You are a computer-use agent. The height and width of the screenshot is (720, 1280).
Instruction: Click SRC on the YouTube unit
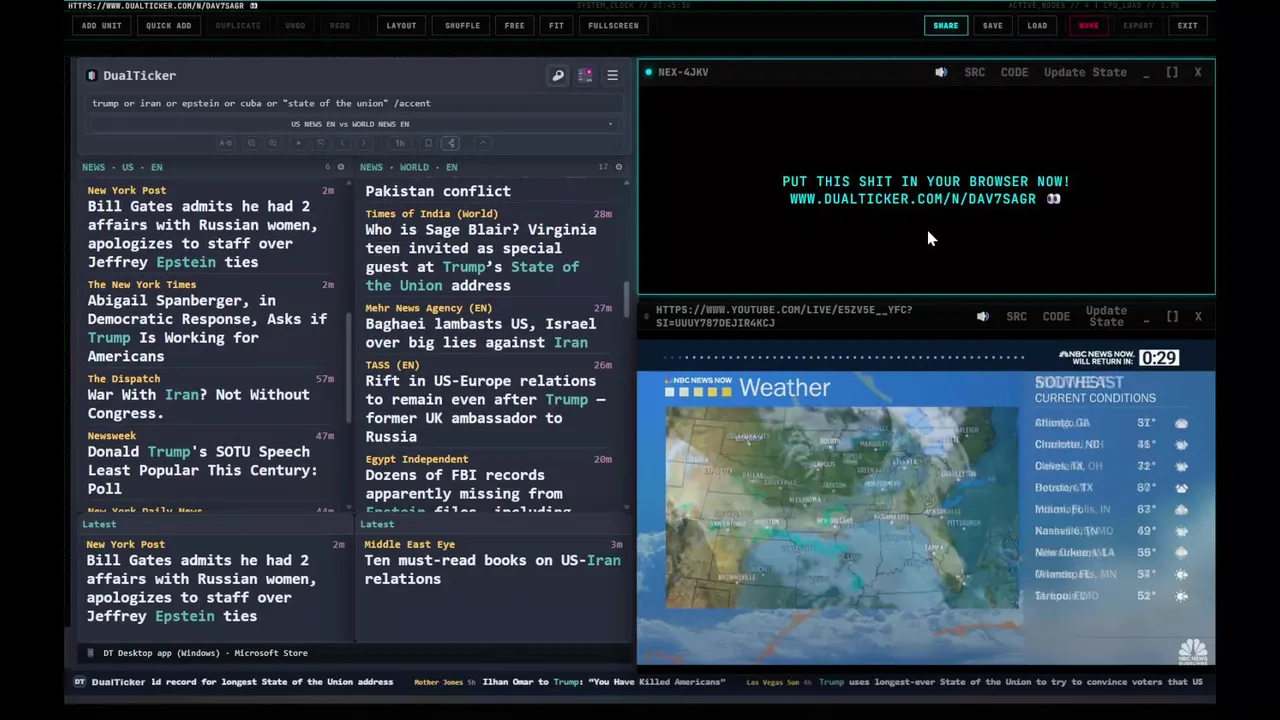pyautogui.click(x=1017, y=316)
